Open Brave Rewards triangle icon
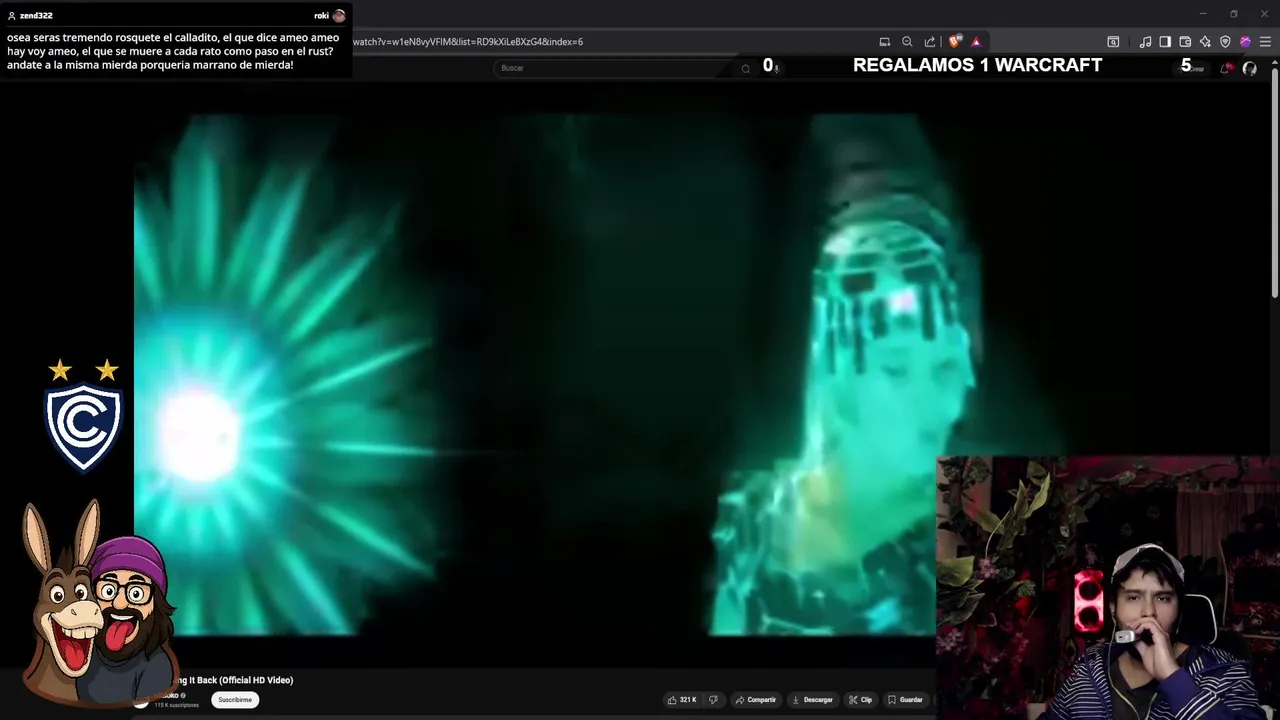Screen dimensions: 1280x720 tap(976, 42)
